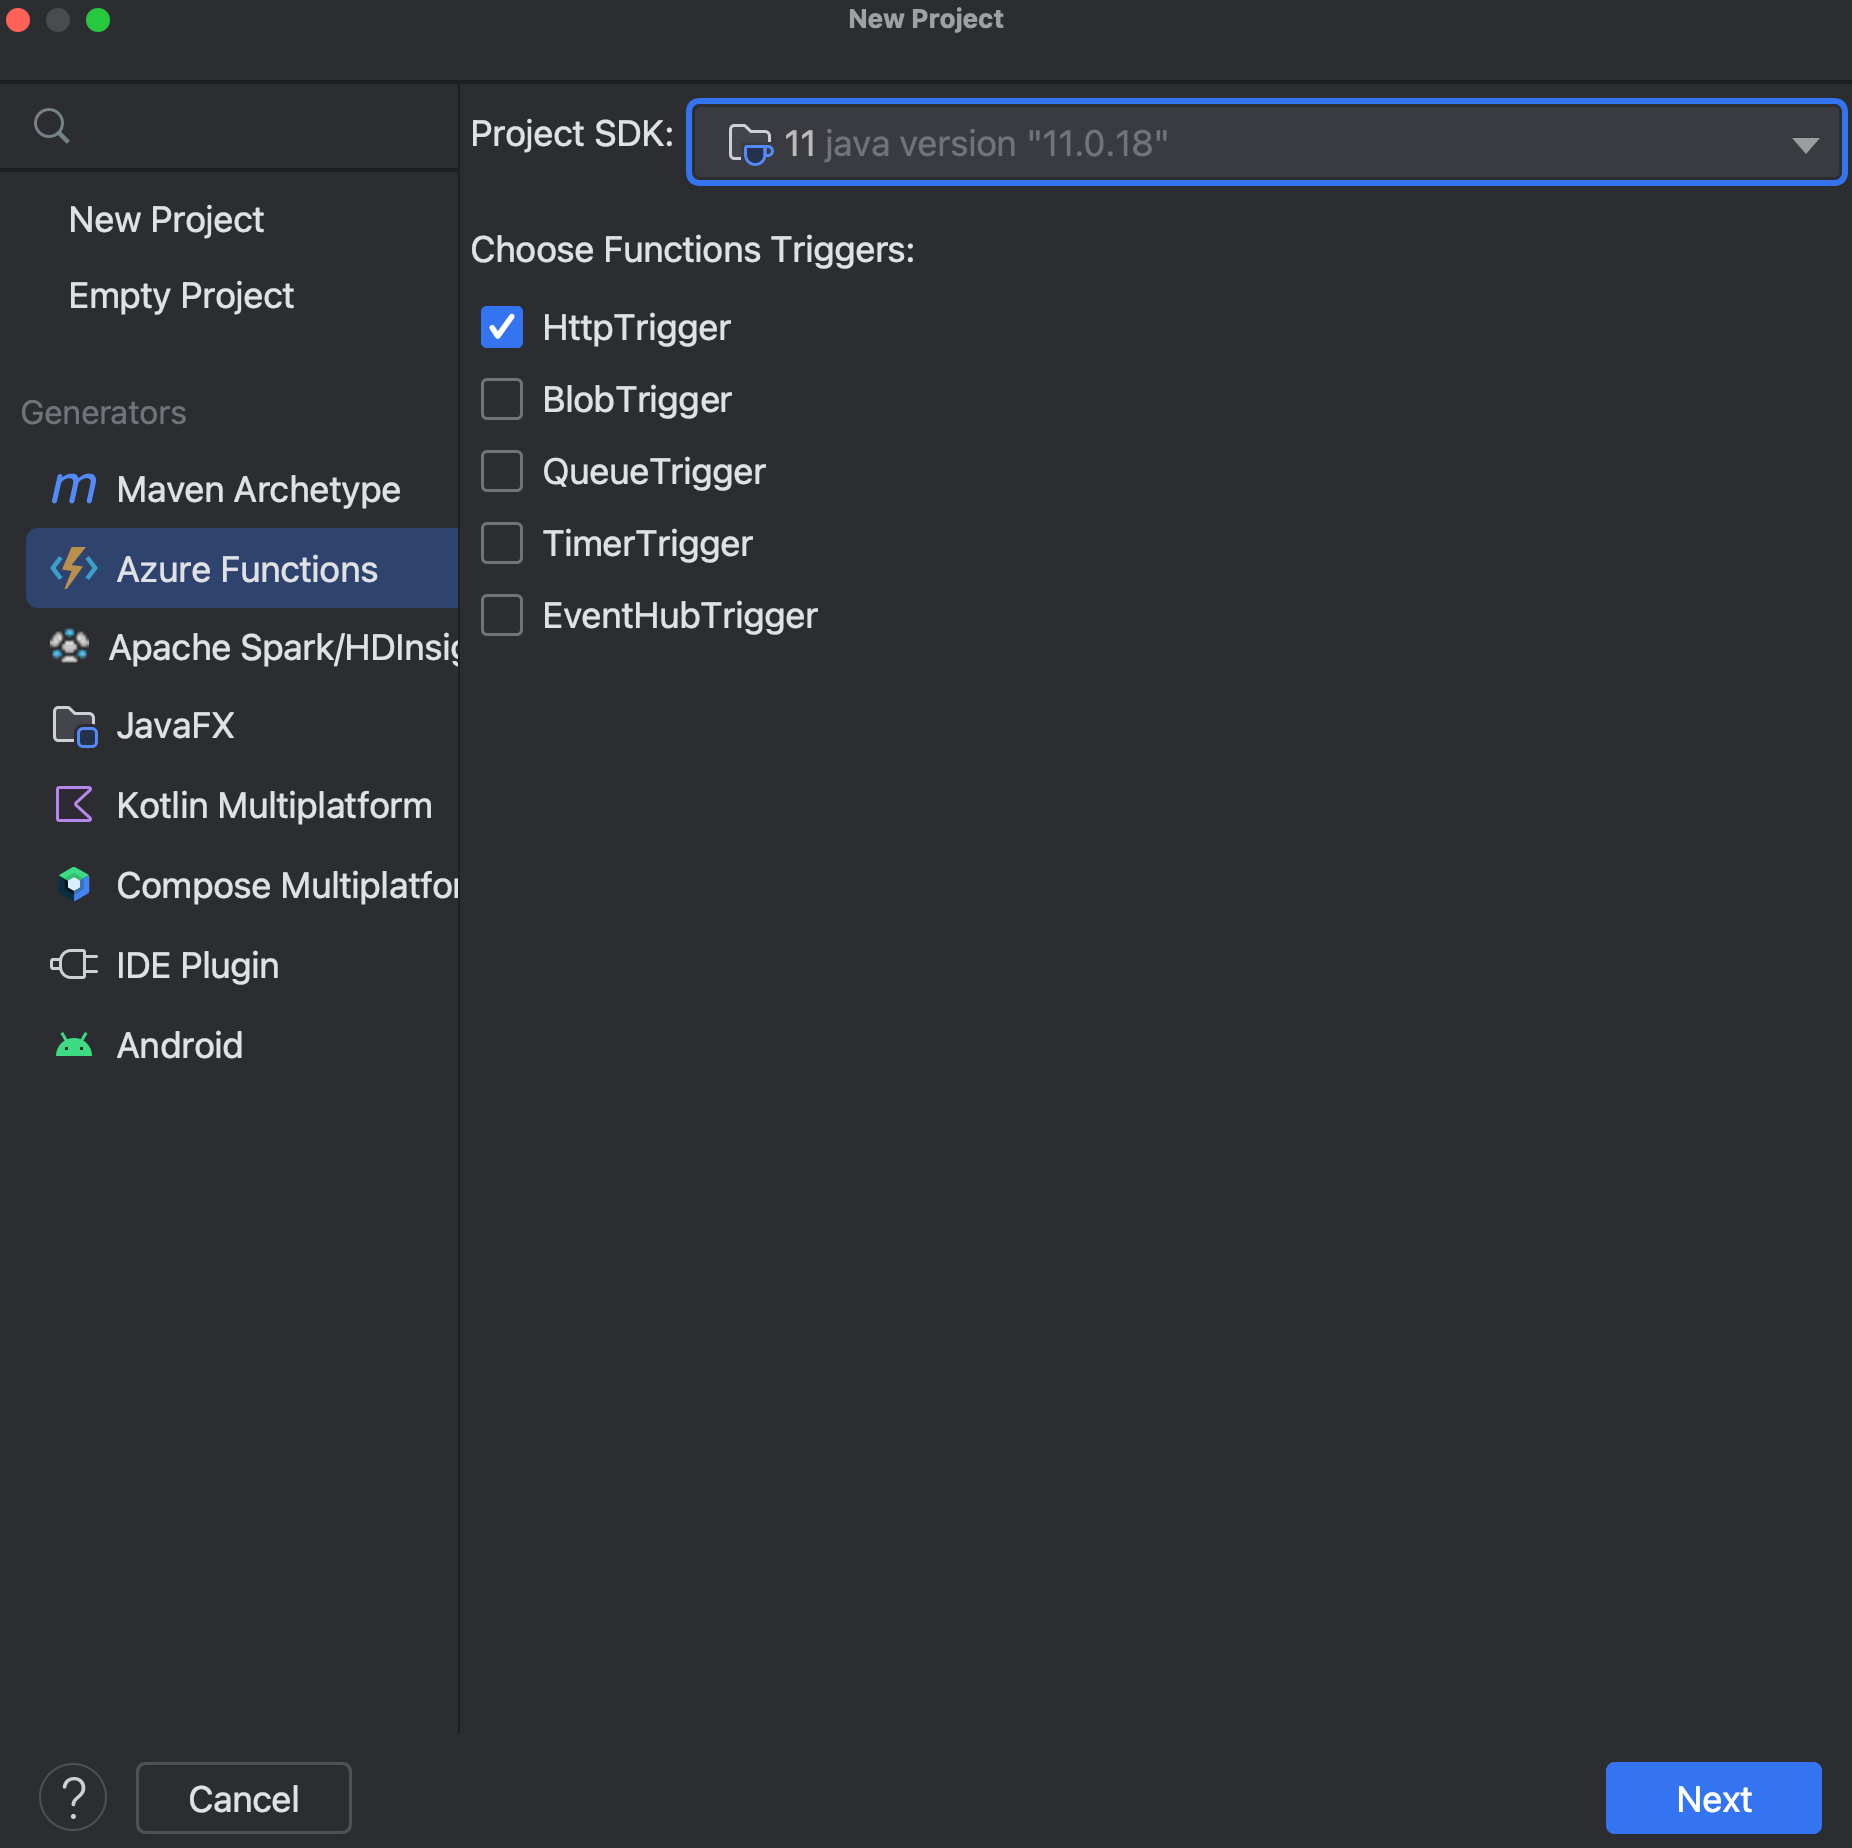Check the TimerTrigger option
This screenshot has height=1848, width=1852.
[502, 543]
